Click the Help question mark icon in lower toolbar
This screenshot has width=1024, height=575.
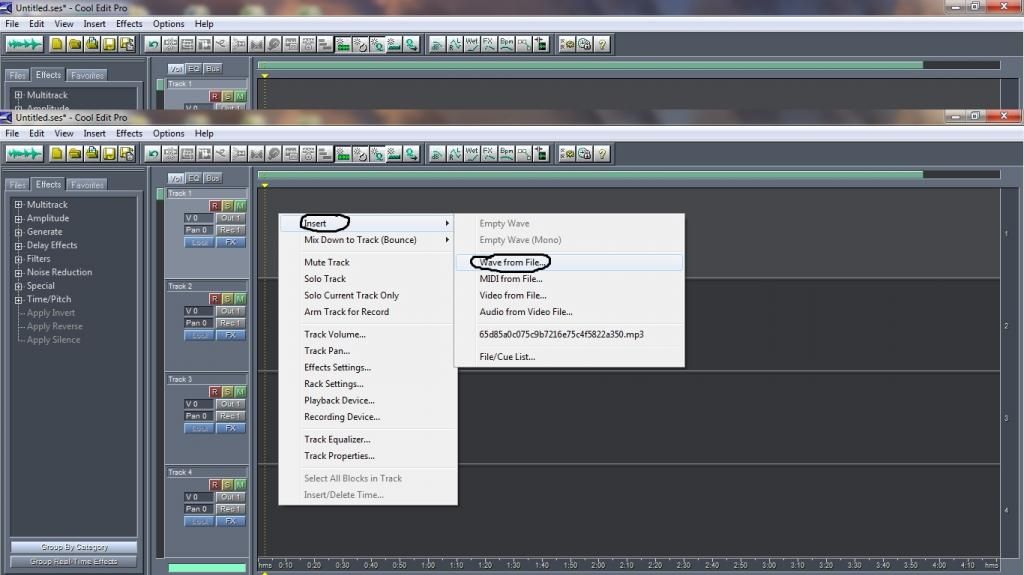click(603, 154)
